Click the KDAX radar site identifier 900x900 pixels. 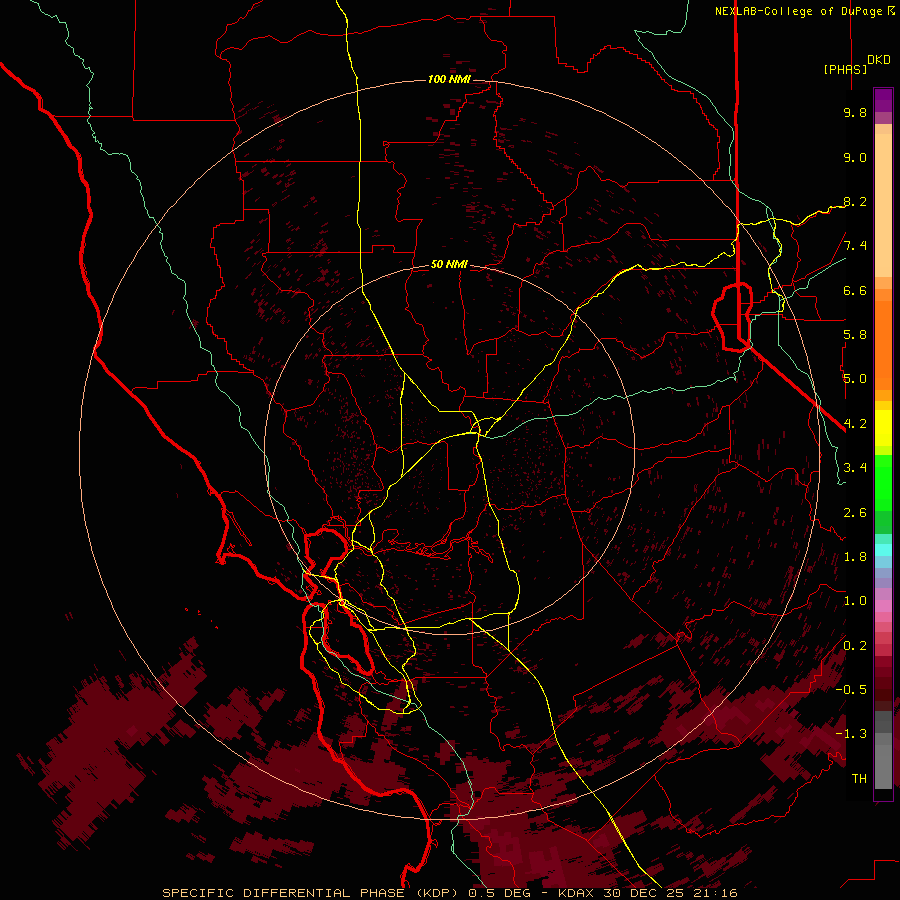(x=576, y=893)
